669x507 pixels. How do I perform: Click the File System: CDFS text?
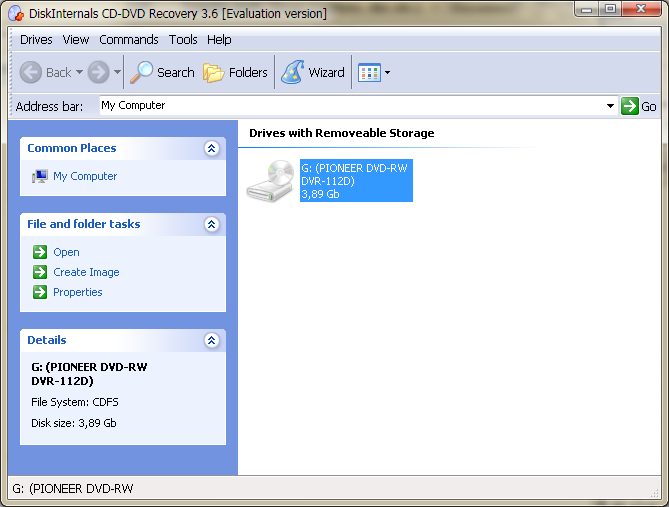75,402
